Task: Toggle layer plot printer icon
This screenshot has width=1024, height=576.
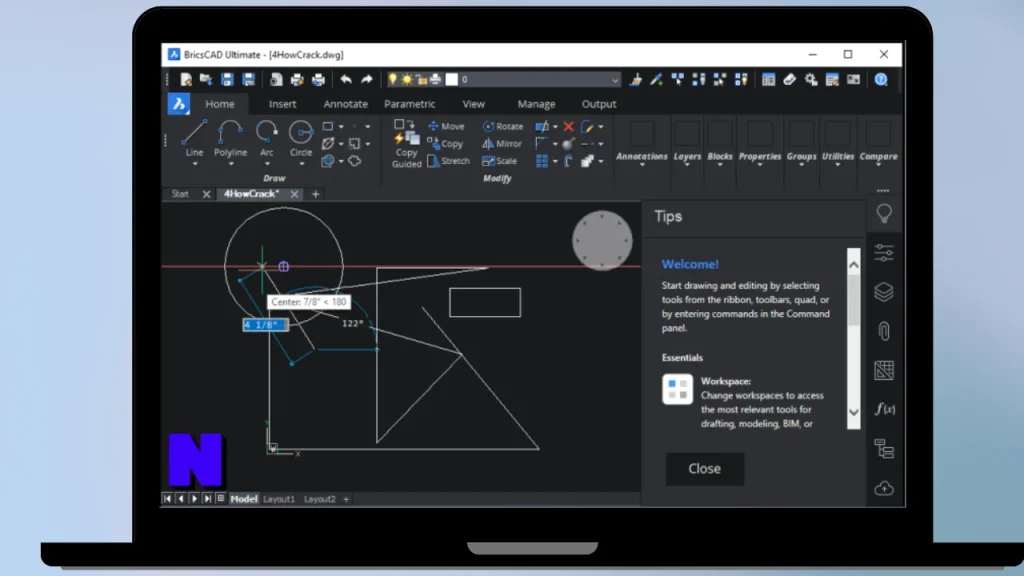Action: (436, 80)
